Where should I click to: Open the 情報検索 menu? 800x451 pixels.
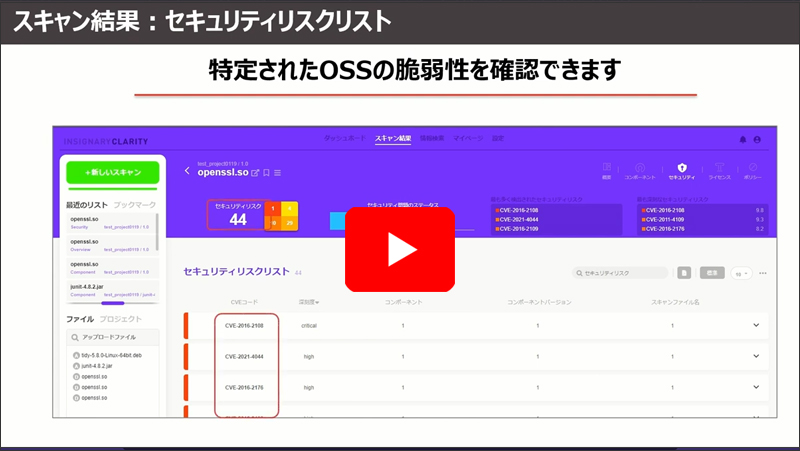[432, 138]
